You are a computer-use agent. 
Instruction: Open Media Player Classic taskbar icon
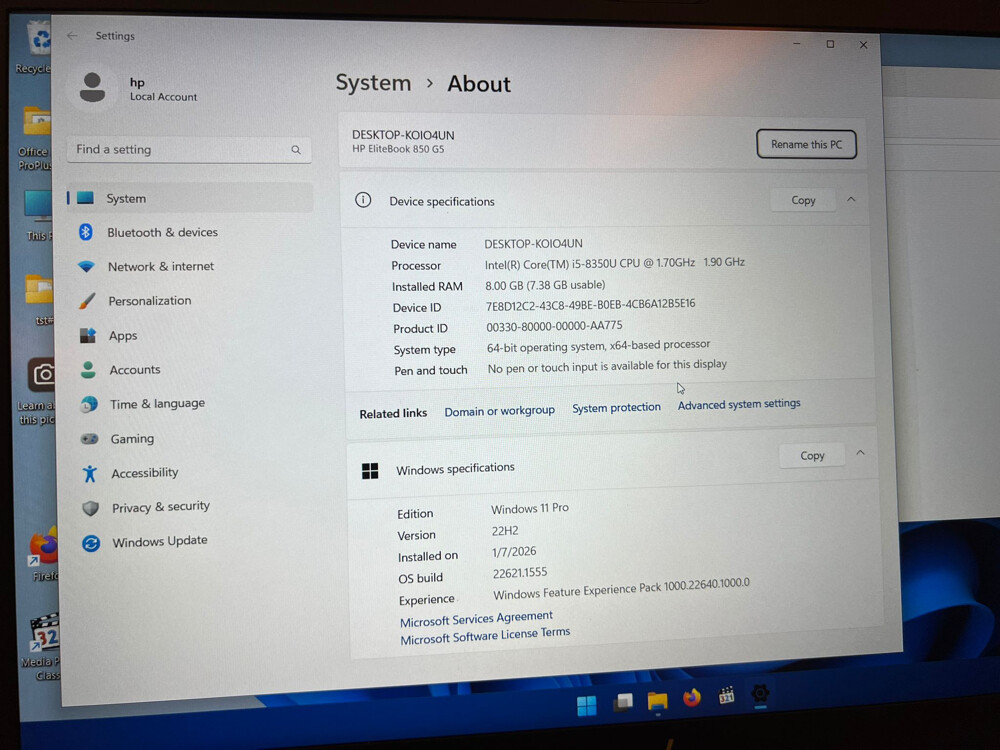click(726, 695)
